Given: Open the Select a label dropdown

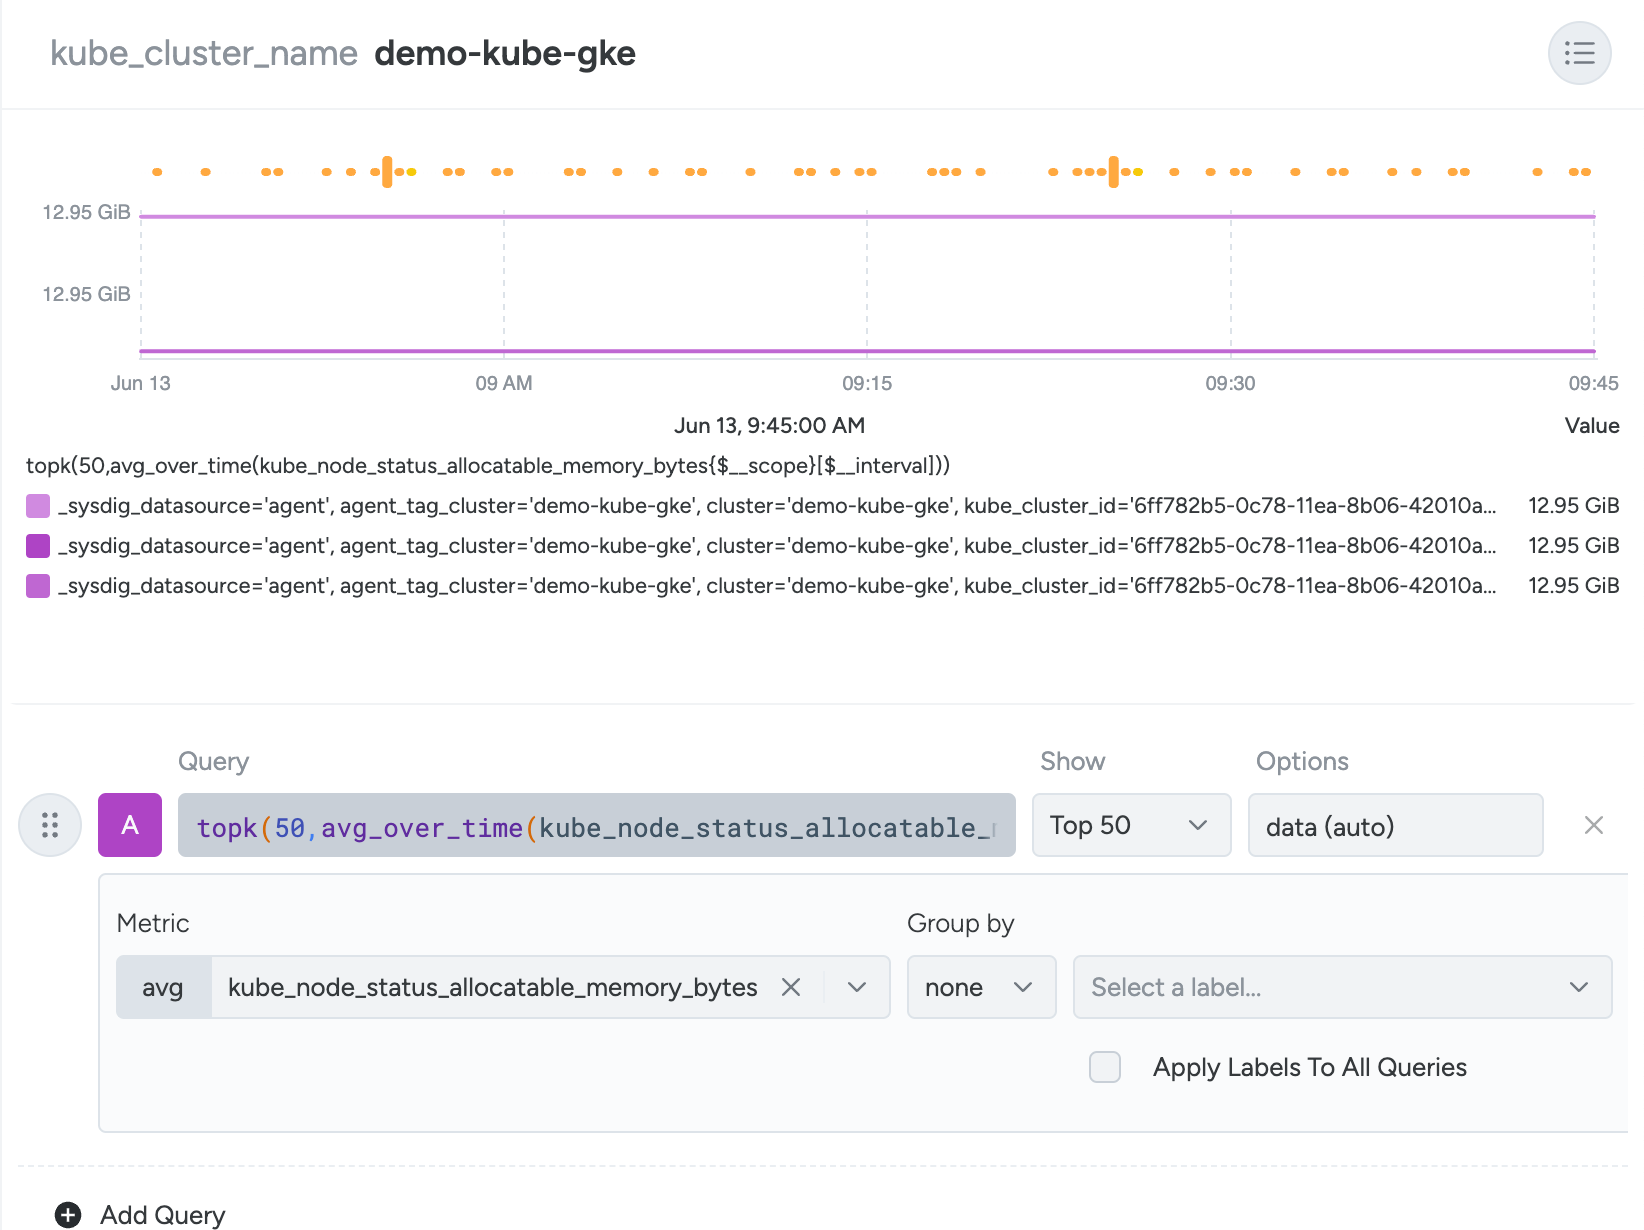Looking at the screenshot, I should pos(1342,987).
